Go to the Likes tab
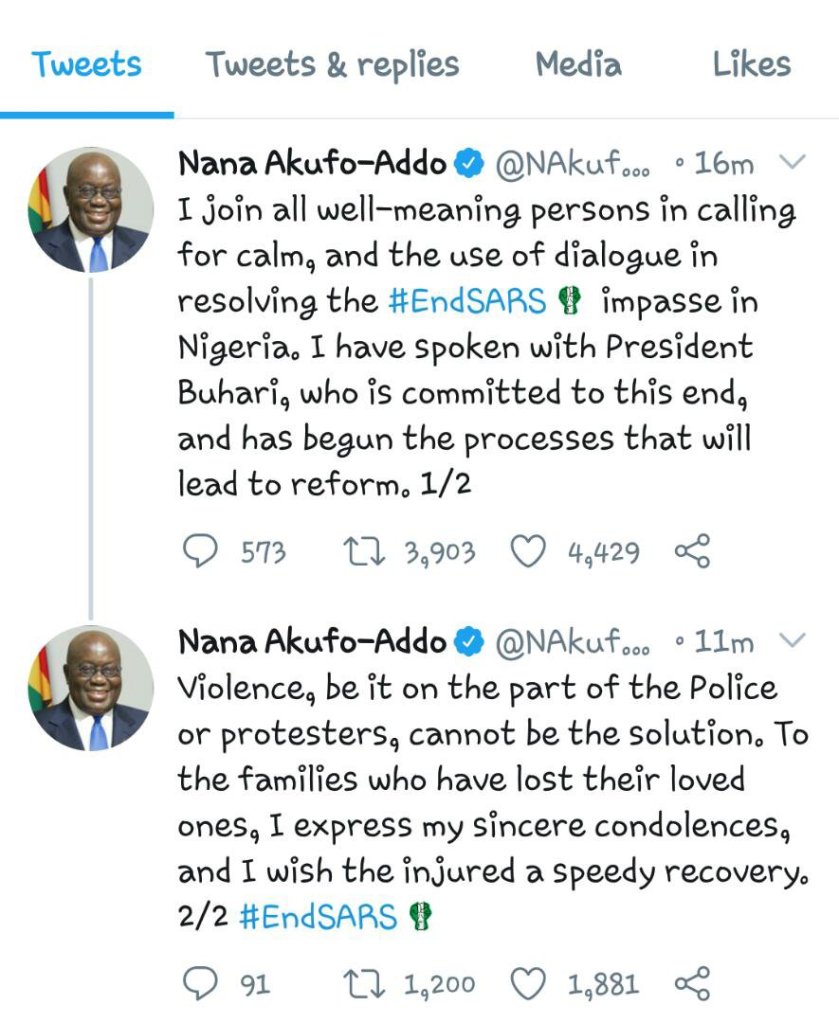The width and height of the screenshot is (839, 1023). [x=751, y=65]
